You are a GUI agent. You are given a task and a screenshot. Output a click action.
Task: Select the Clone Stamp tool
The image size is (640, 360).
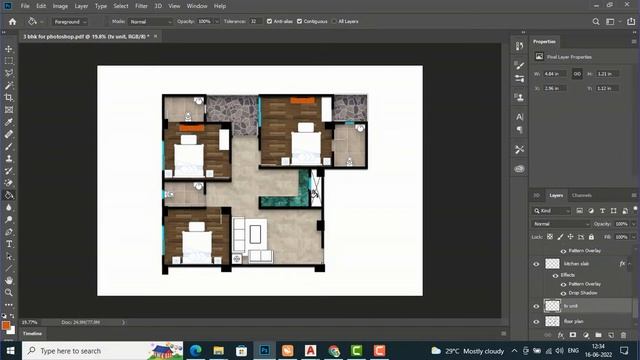[x=9, y=159]
